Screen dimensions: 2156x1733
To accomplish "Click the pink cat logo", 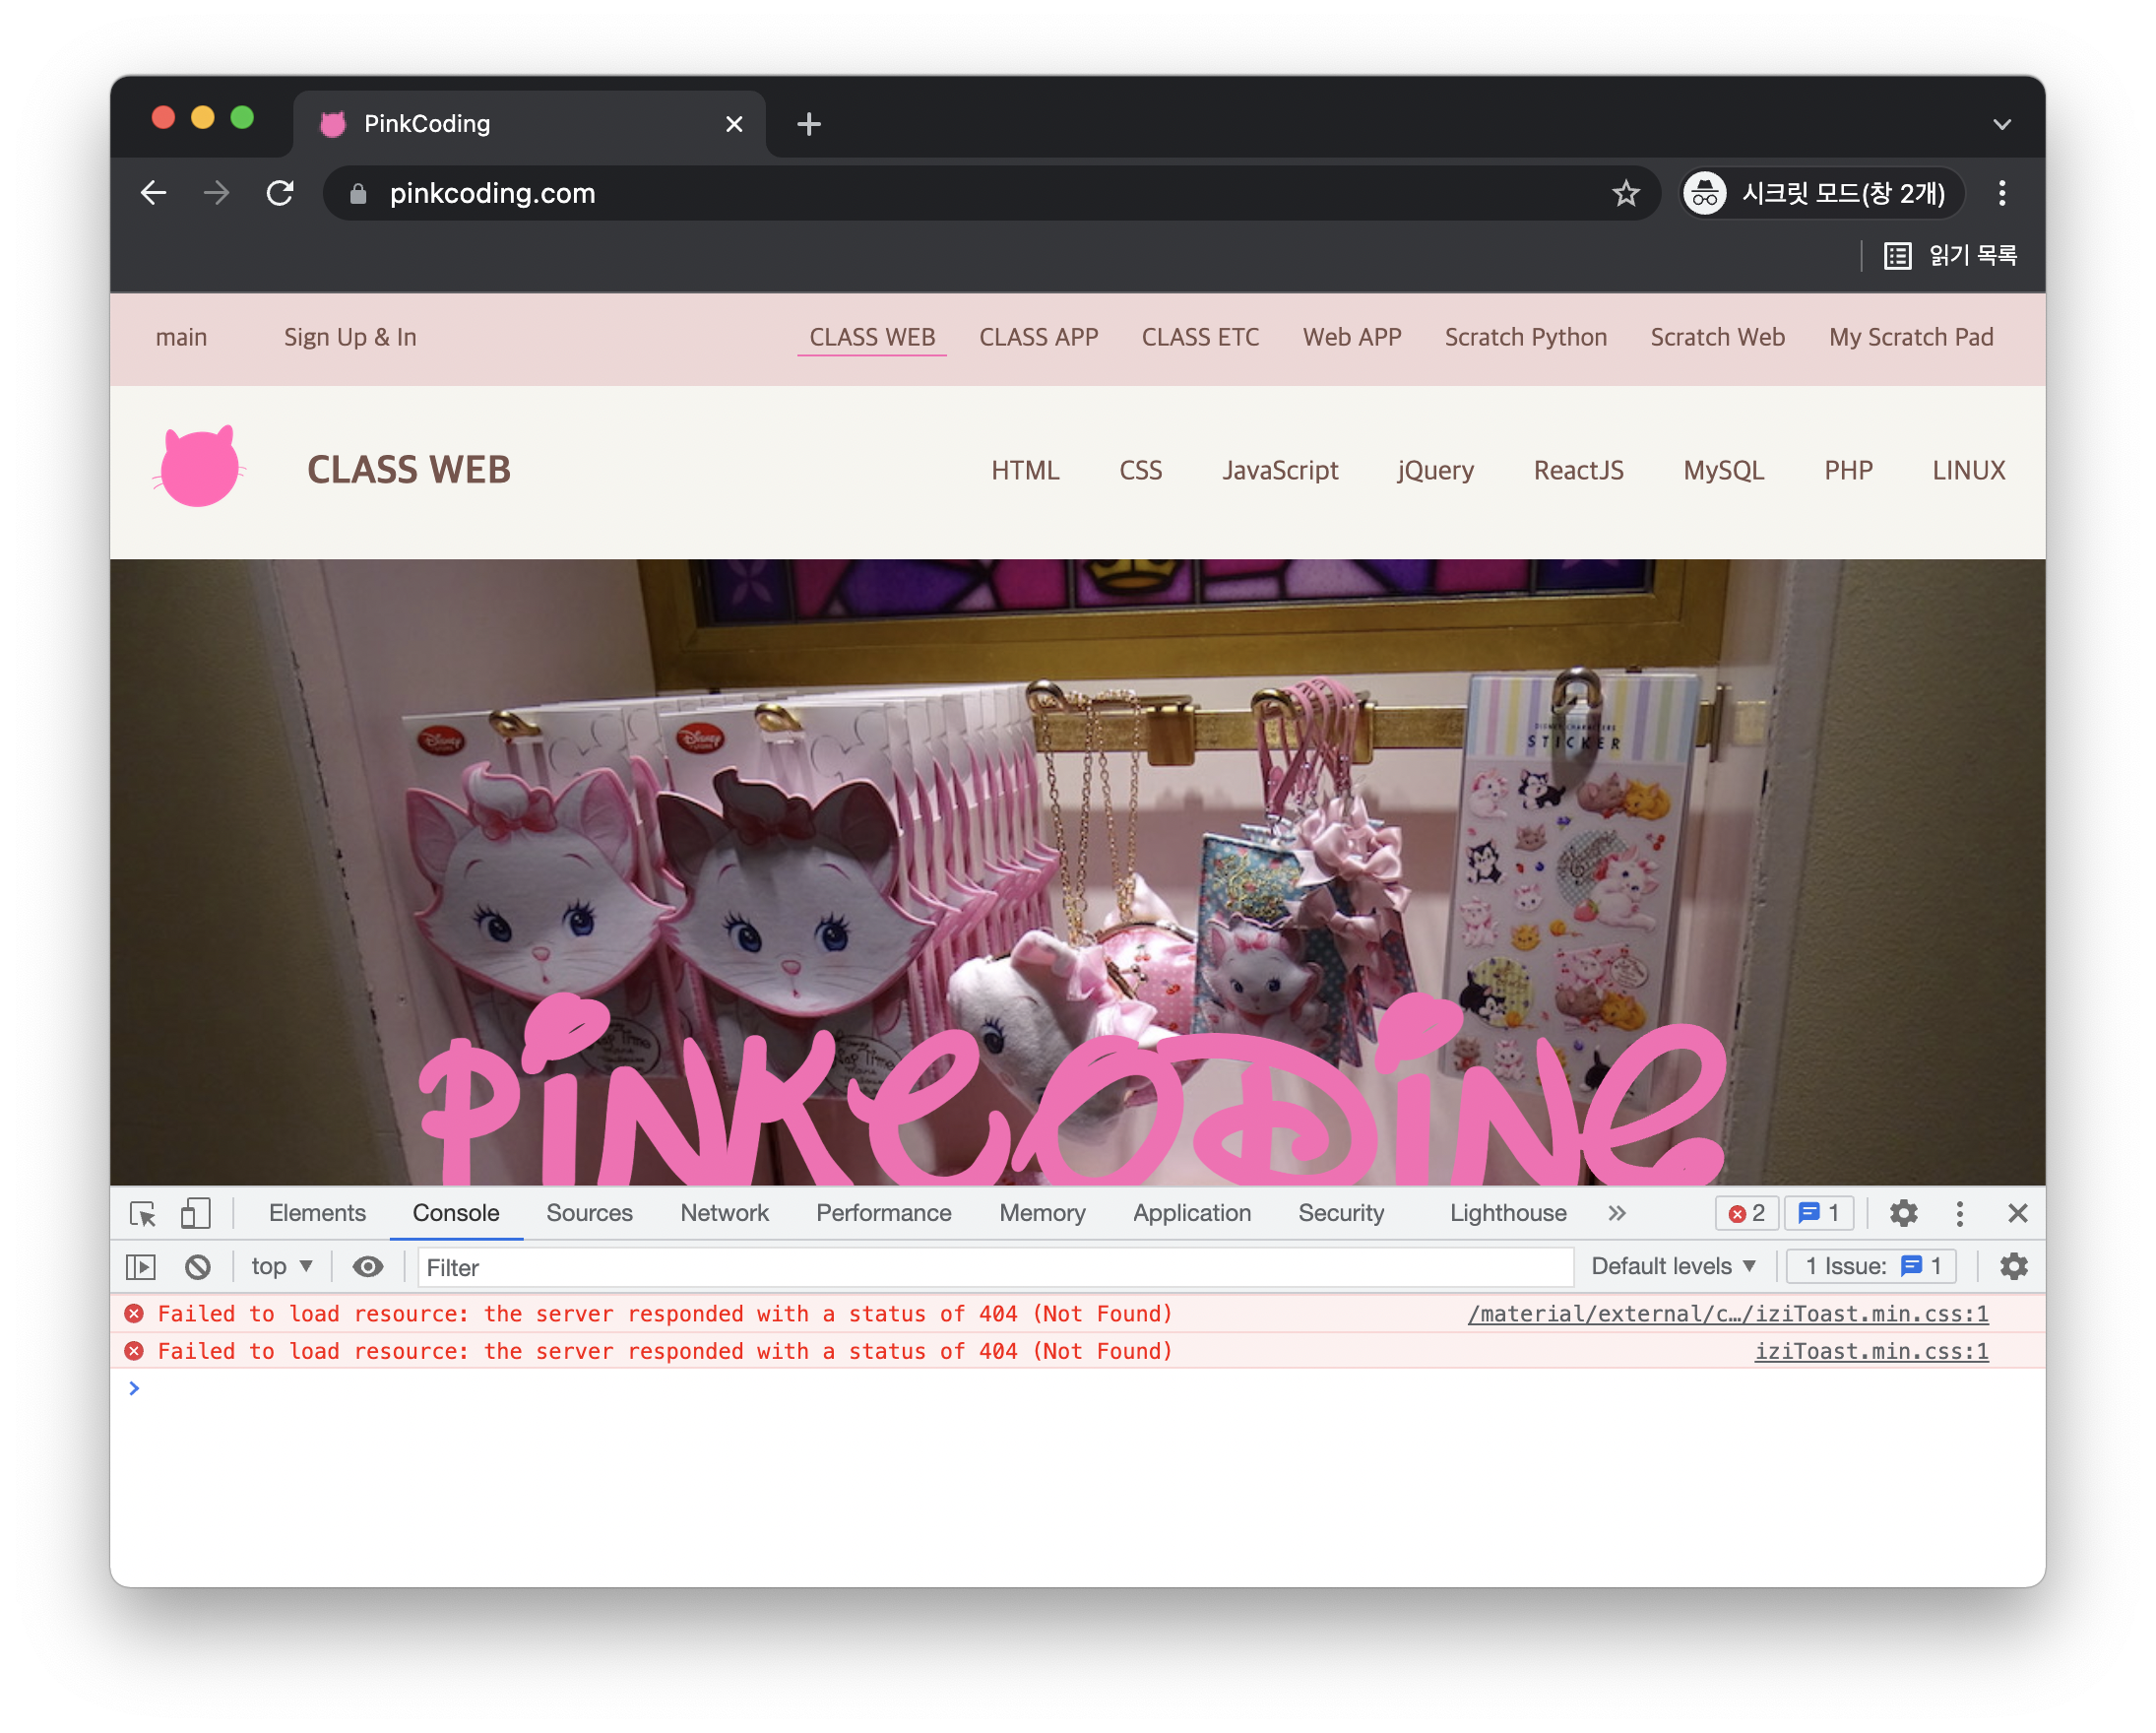I will point(200,467).
